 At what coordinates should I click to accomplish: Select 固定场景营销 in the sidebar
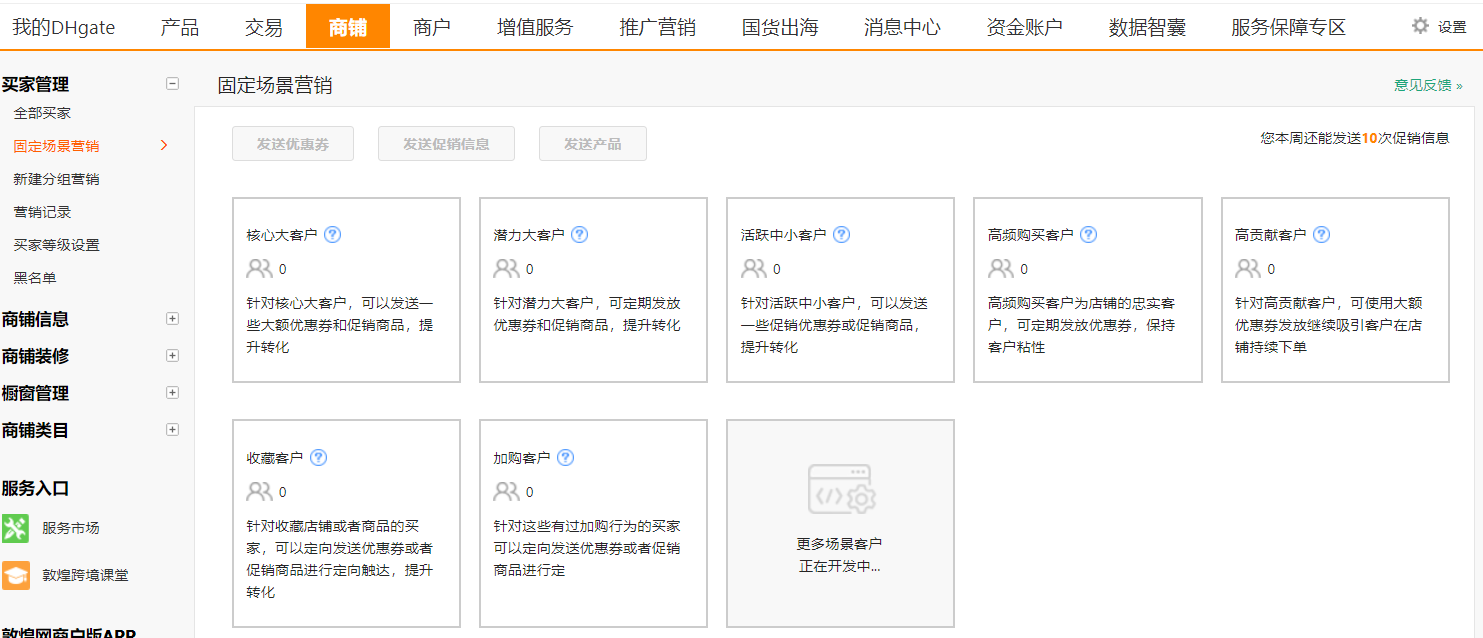[x=56, y=146]
